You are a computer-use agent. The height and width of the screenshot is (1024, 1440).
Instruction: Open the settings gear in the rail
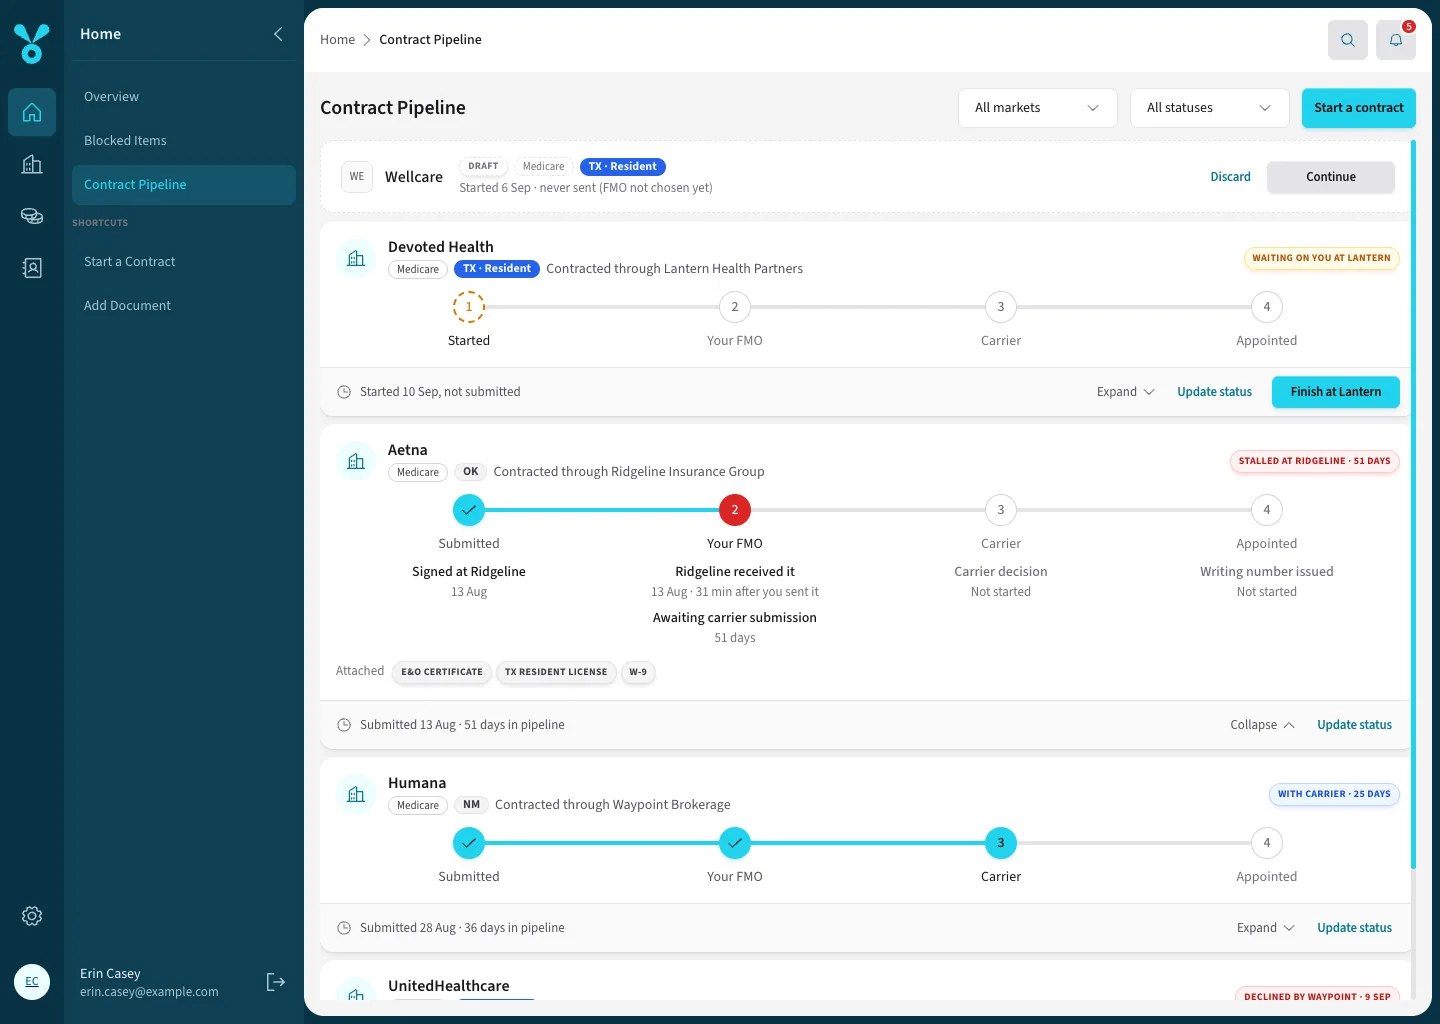pyautogui.click(x=32, y=916)
